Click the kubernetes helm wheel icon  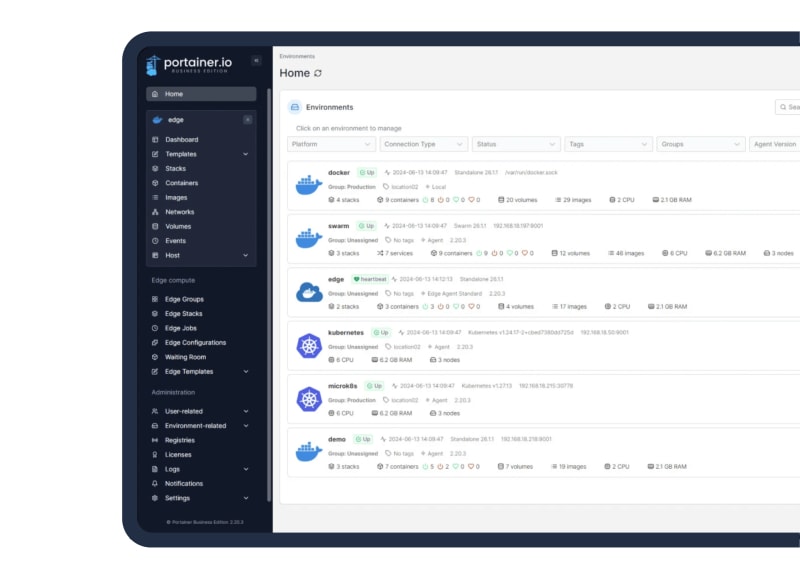point(307,346)
